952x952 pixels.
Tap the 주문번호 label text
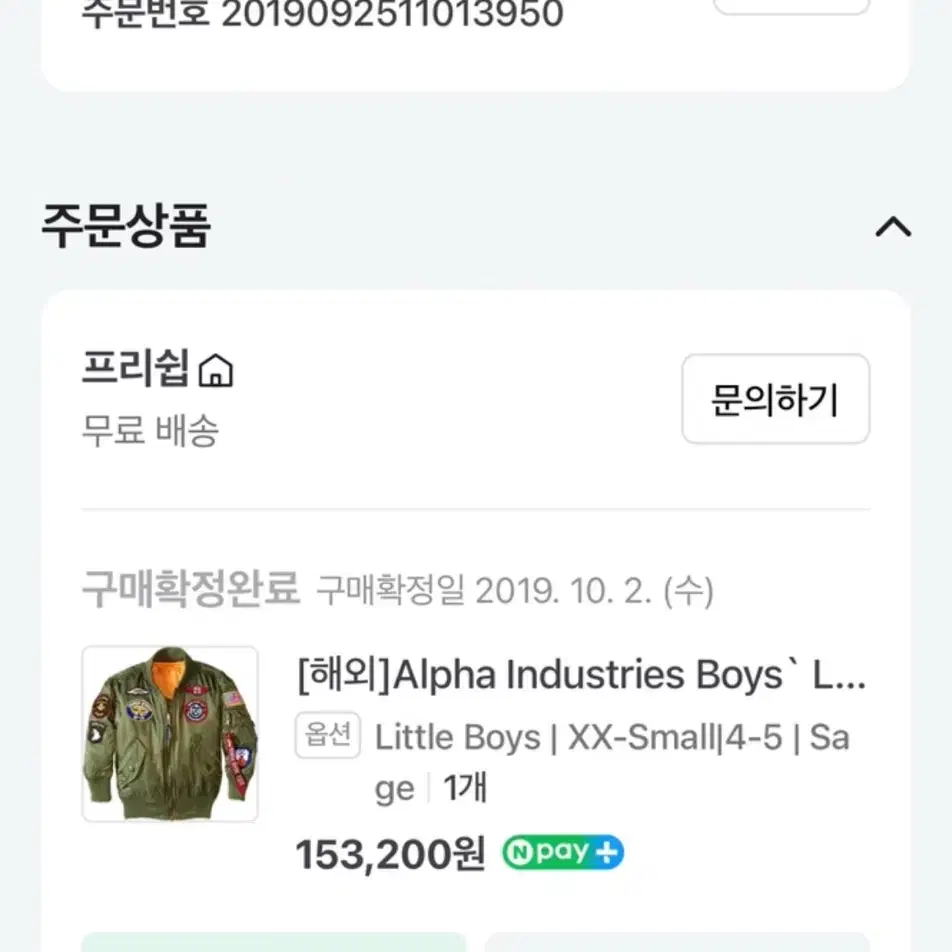(x=146, y=14)
